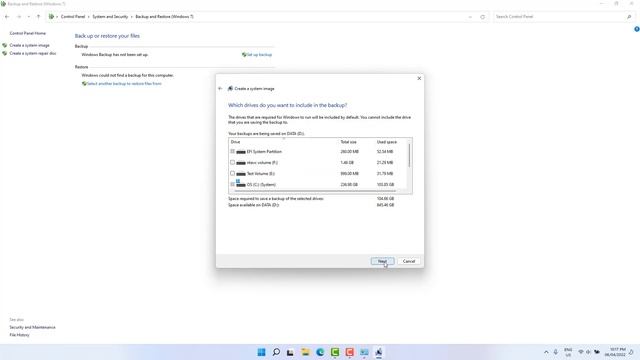Click 'System and Security' in the breadcrumb

pyautogui.click(x=110, y=17)
